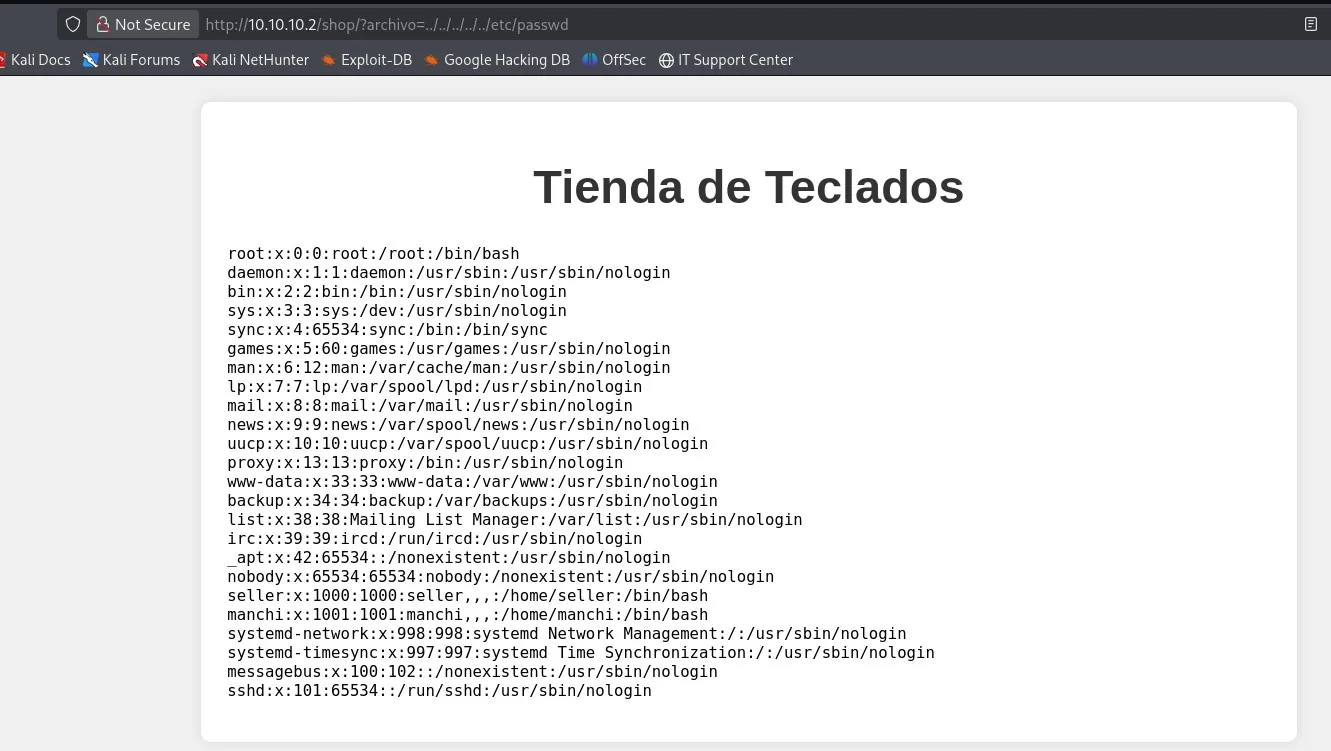1331x751 pixels.
Task: Click the man:x:6:12 passwd line
Action: click(x=449, y=368)
